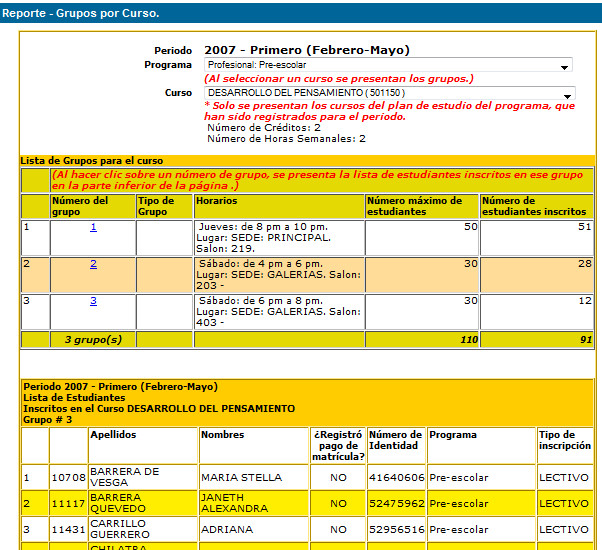602x550 pixels.
Task: Click the 'Reporte - Grupos por Curso.' title
Action: pos(81,13)
